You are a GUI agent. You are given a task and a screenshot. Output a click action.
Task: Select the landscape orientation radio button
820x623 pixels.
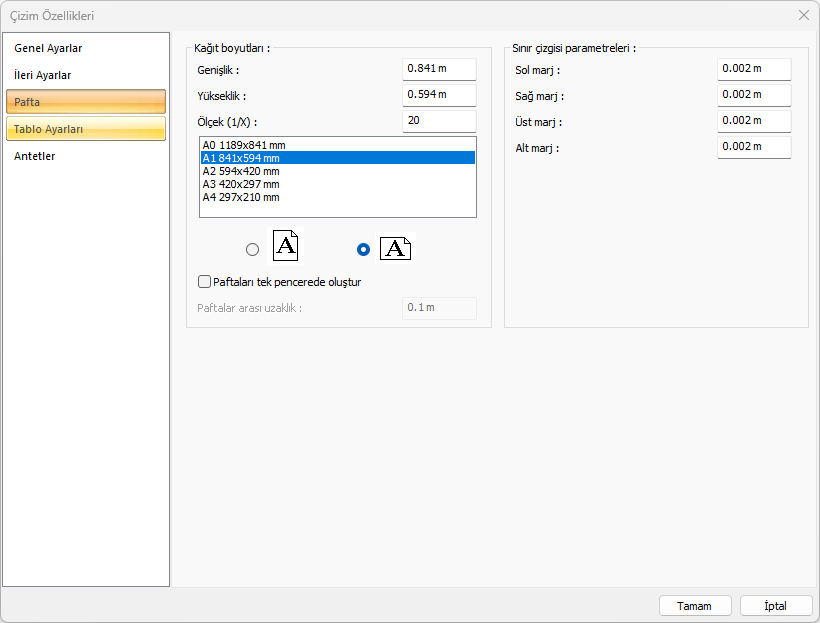click(x=363, y=250)
